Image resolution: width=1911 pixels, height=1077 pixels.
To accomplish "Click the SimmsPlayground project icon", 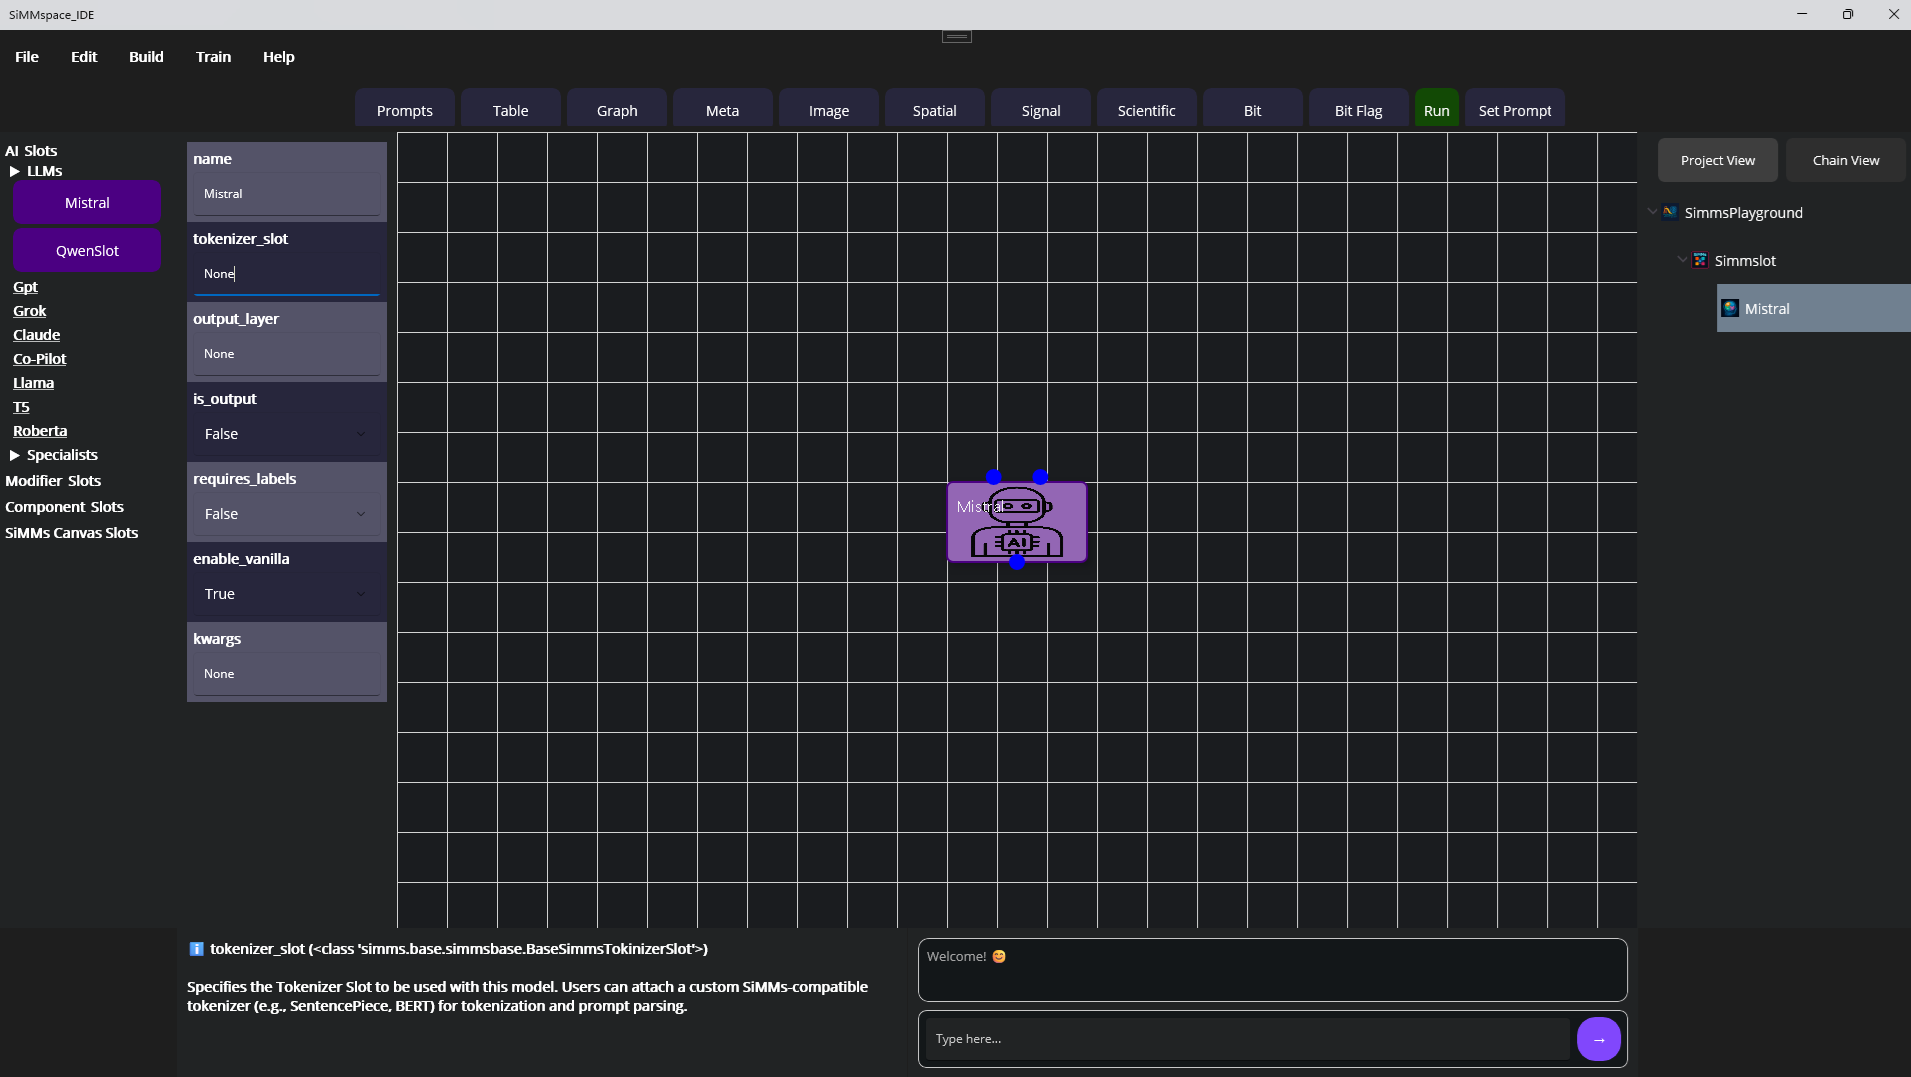I will click(1670, 212).
